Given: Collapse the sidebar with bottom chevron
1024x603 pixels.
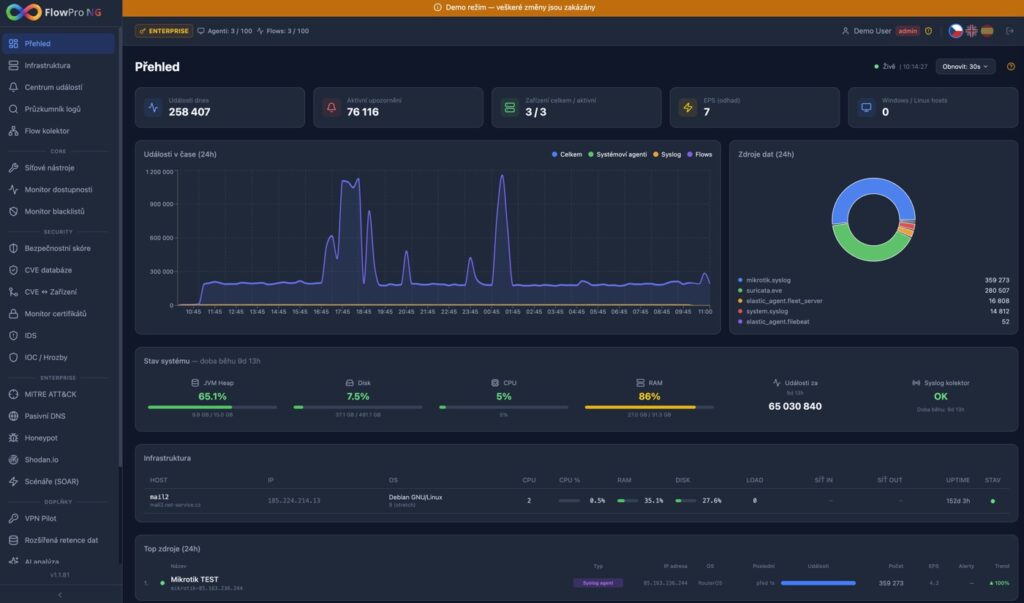Looking at the screenshot, I should [x=60, y=595].
